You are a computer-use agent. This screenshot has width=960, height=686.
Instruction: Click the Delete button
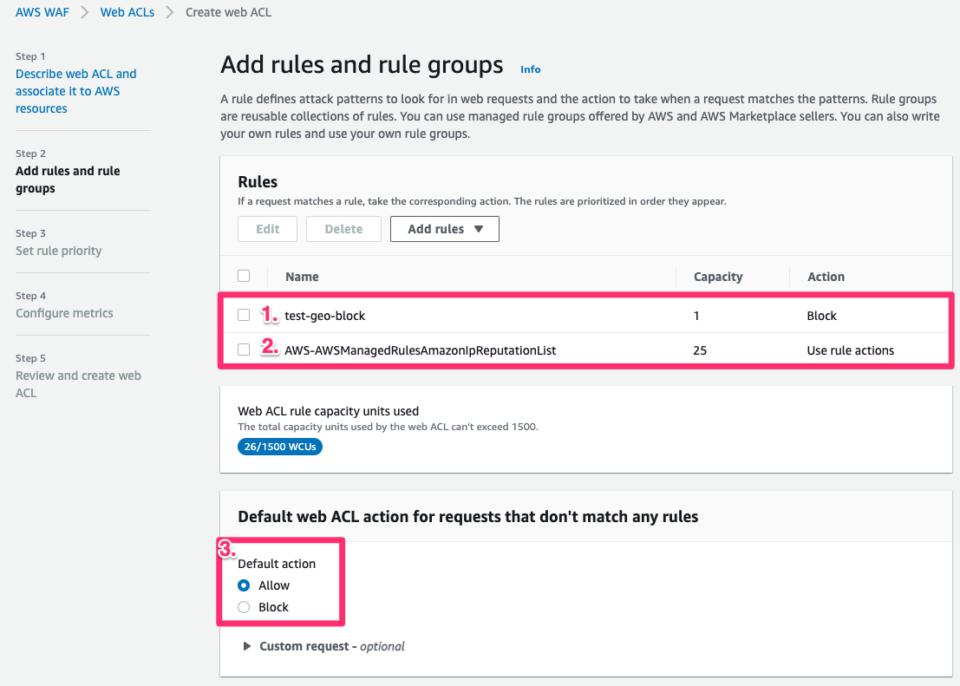tap(343, 229)
